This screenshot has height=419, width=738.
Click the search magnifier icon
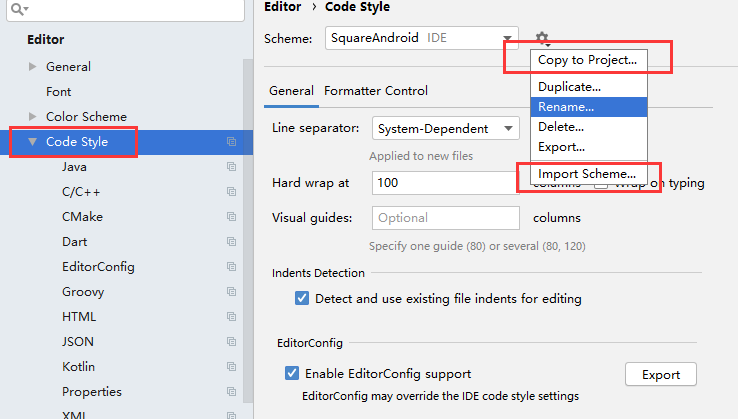(x=17, y=9)
